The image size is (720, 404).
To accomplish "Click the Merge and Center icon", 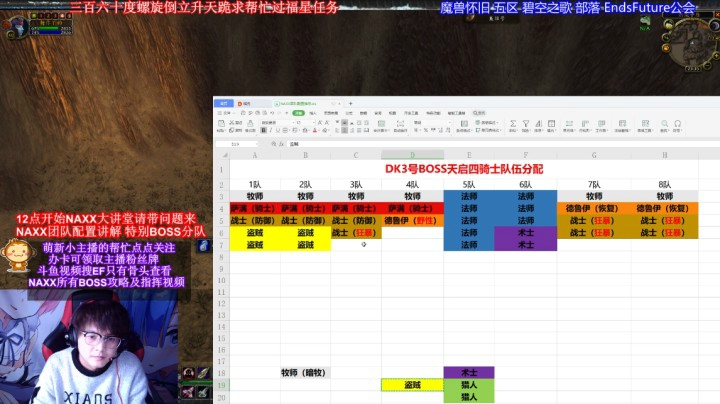I will (x=381, y=123).
